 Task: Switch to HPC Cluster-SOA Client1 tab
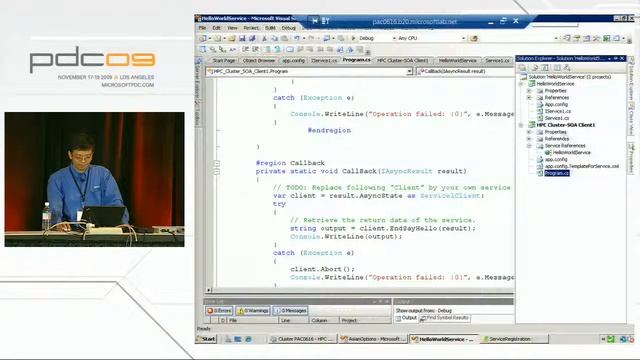pyautogui.click(x=403, y=60)
